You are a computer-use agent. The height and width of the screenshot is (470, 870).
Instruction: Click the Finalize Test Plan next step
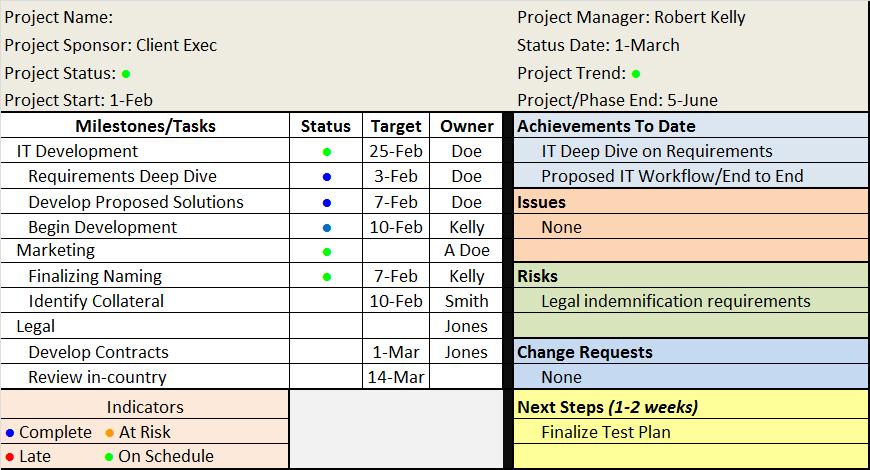coord(606,432)
